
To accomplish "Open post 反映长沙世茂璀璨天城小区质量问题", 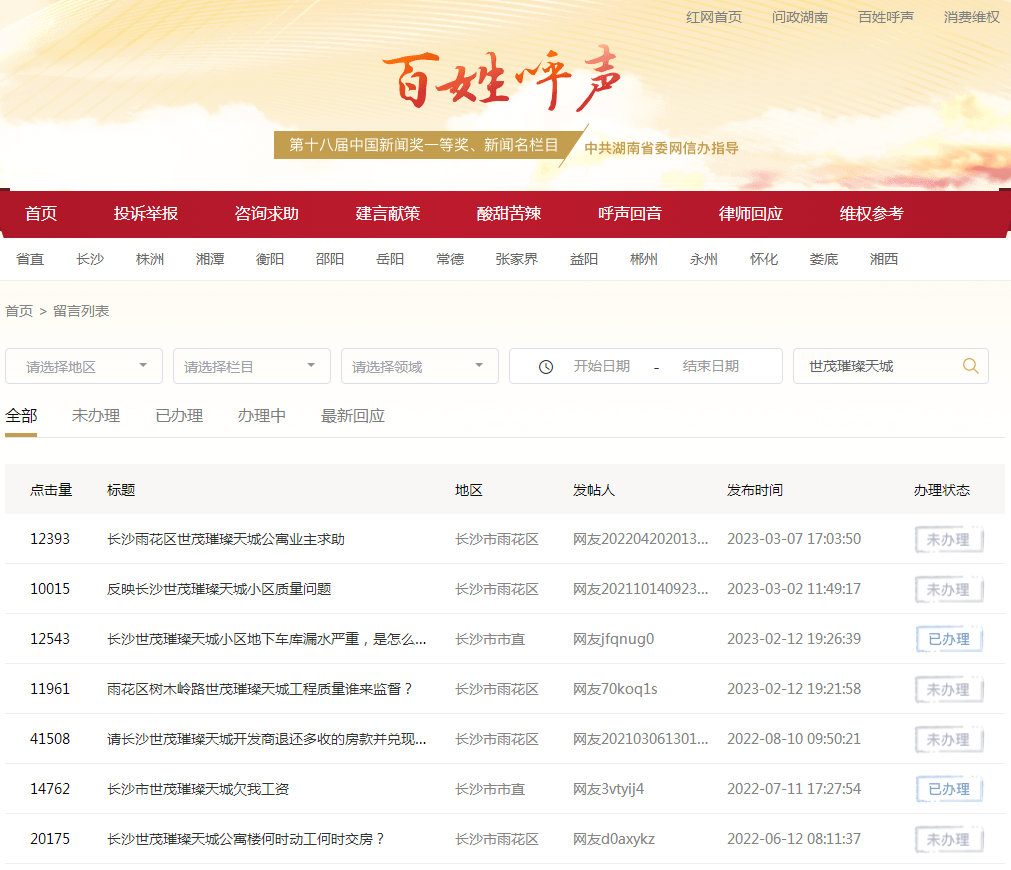I will 219,589.
